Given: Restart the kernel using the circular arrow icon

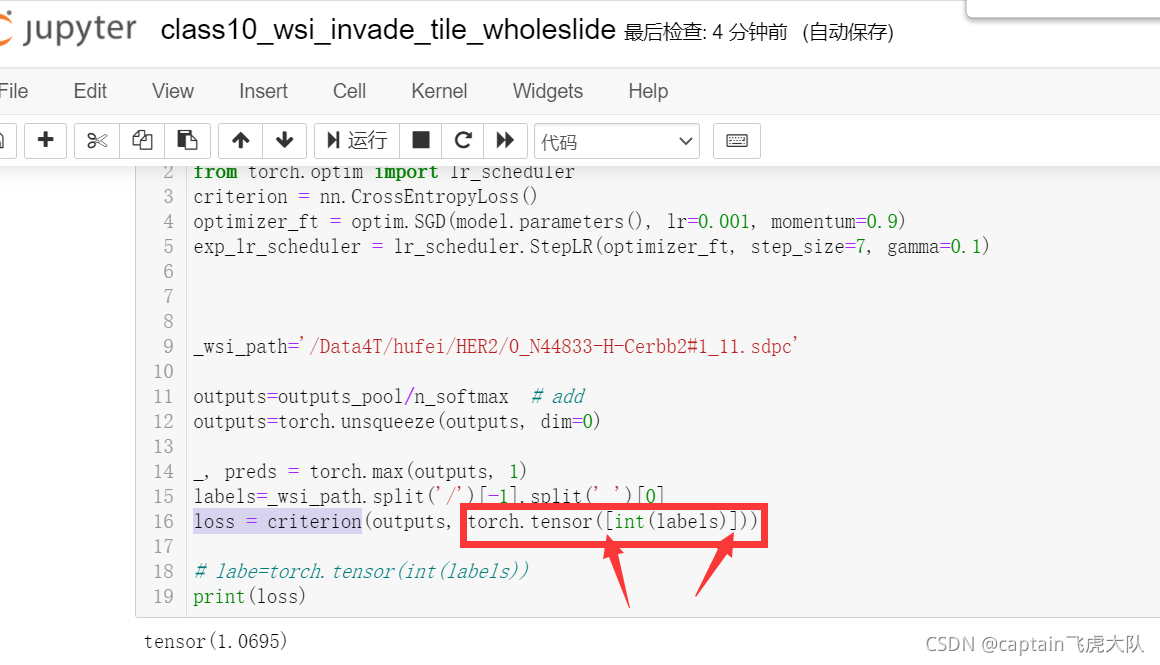Looking at the screenshot, I should click(x=462, y=140).
